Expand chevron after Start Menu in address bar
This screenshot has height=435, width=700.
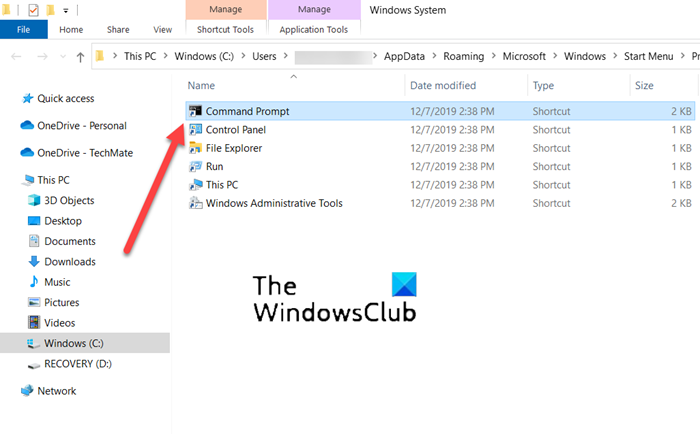[683, 56]
